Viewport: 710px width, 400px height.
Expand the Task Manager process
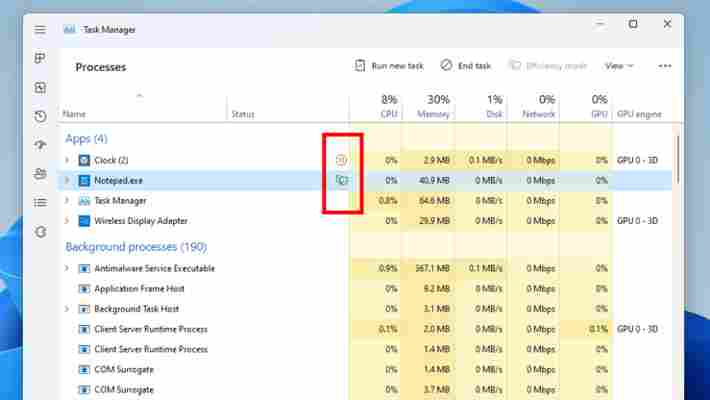[67, 201]
